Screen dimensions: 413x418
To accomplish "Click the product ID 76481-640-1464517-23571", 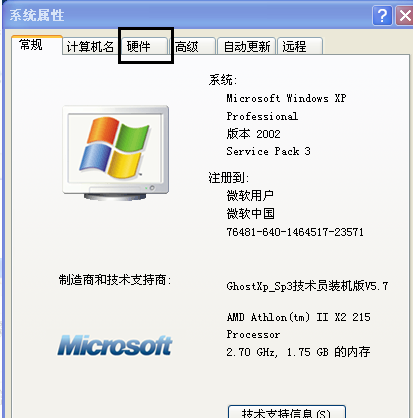I will 295,232.
